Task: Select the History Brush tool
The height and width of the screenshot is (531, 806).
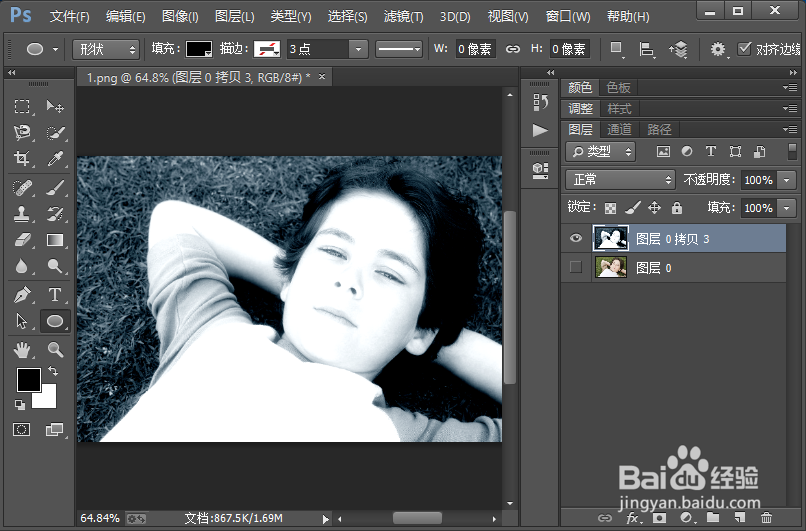Action: (x=55, y=214)
